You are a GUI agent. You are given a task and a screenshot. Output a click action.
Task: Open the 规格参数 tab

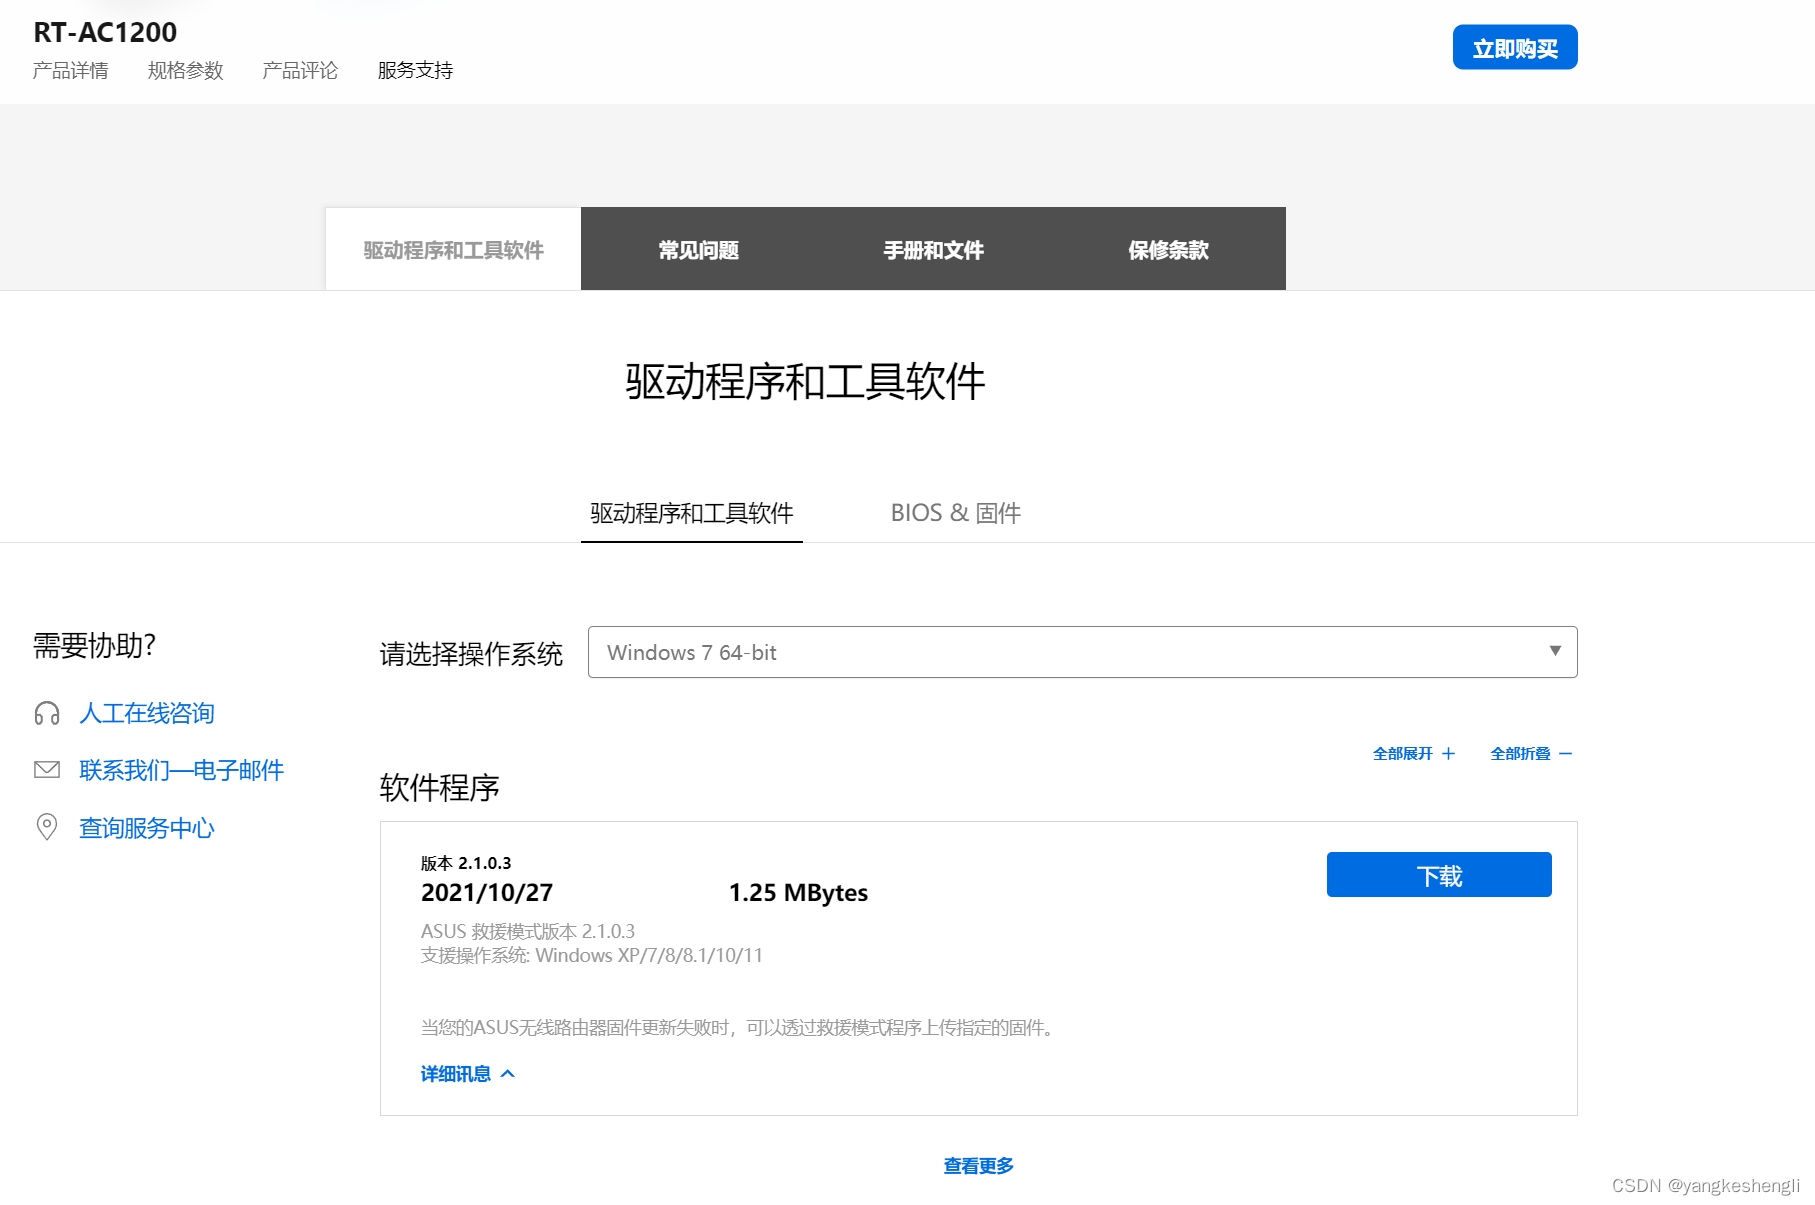click(185, 70)
